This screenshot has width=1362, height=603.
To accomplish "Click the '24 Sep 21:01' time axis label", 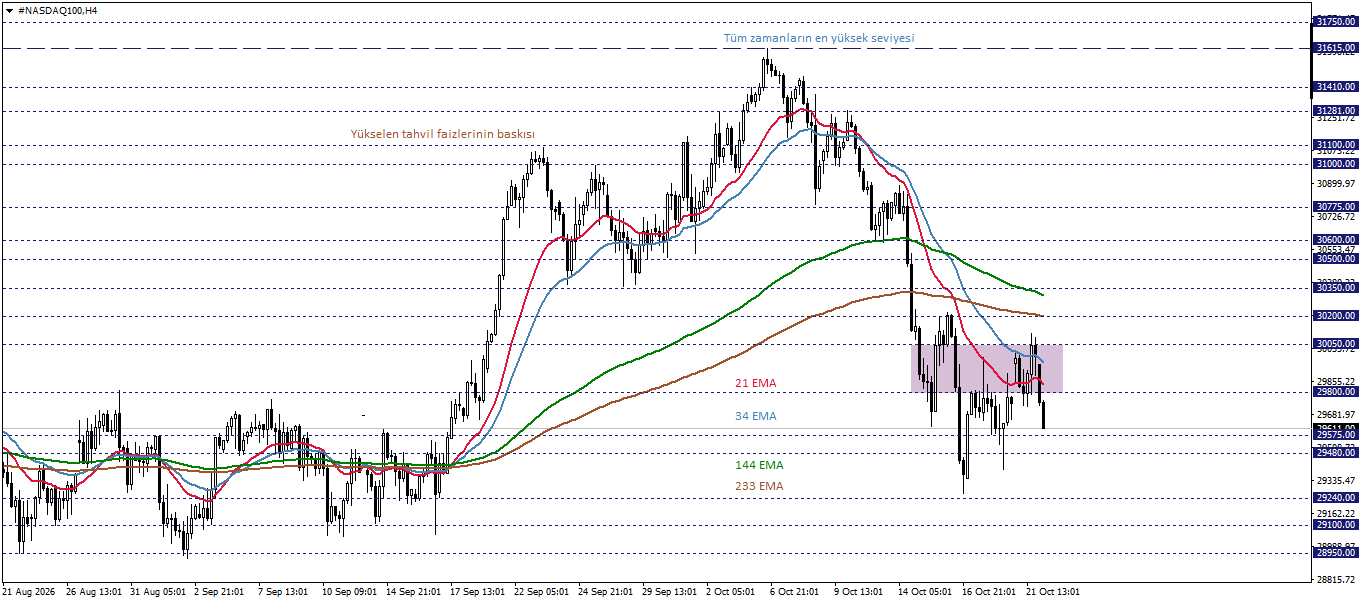I will pyautogui.click(x=606, y=592).
